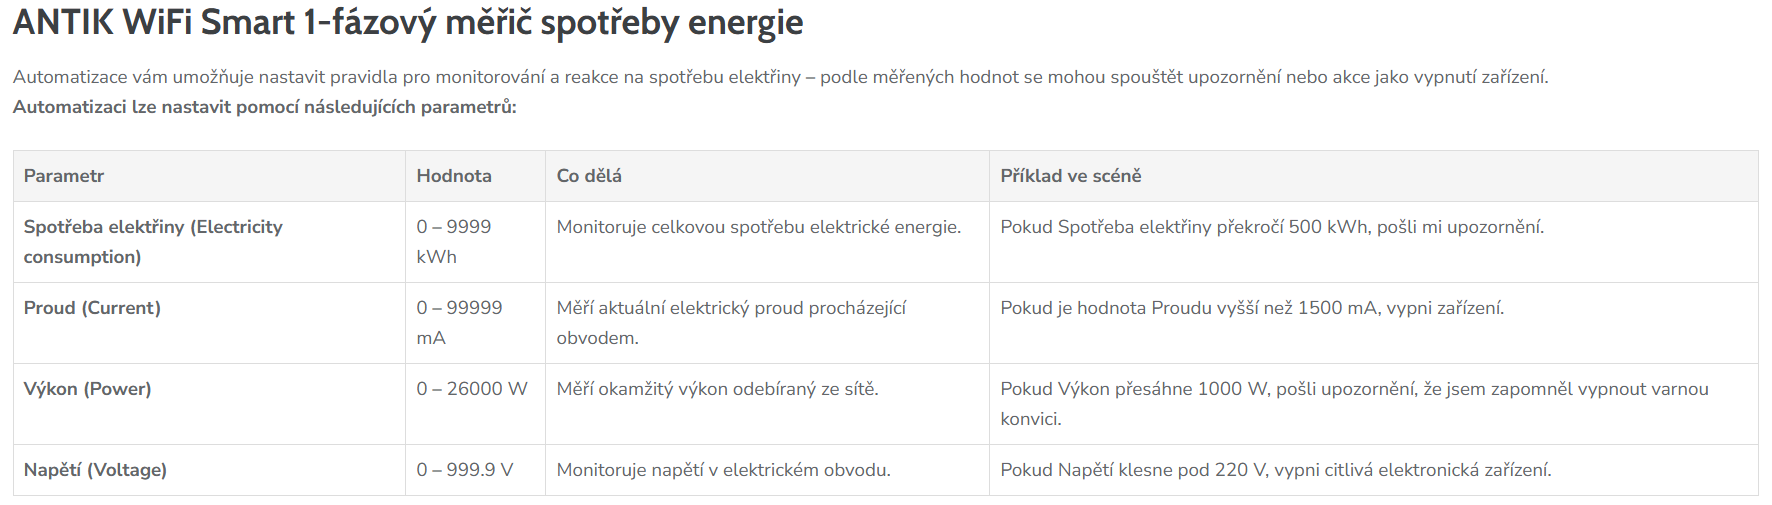This screenshot has height=505, width=1772.
Task: Click the 220 V voltage drop example
Action: [1276, 470]
